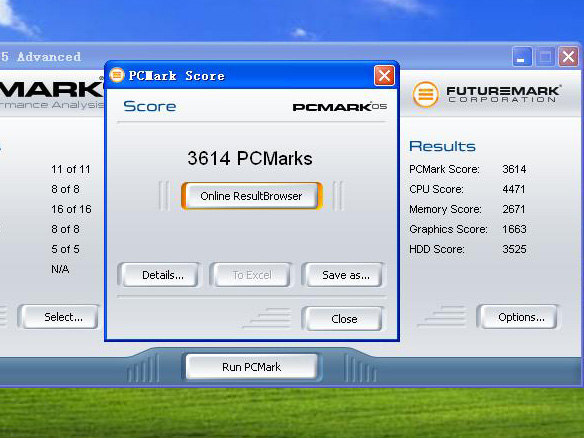
Task: Click the HDD Score value 3525
Action: pos(514,249)
